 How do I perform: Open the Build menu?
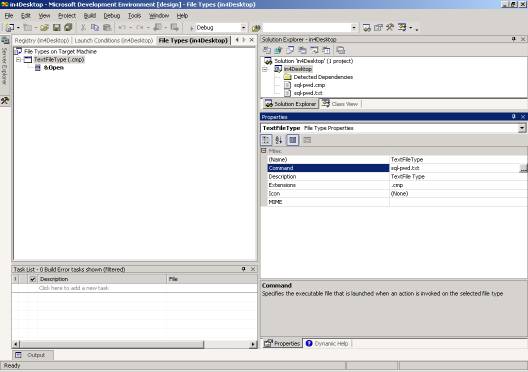pyautogui.click(x=90, y=16)
